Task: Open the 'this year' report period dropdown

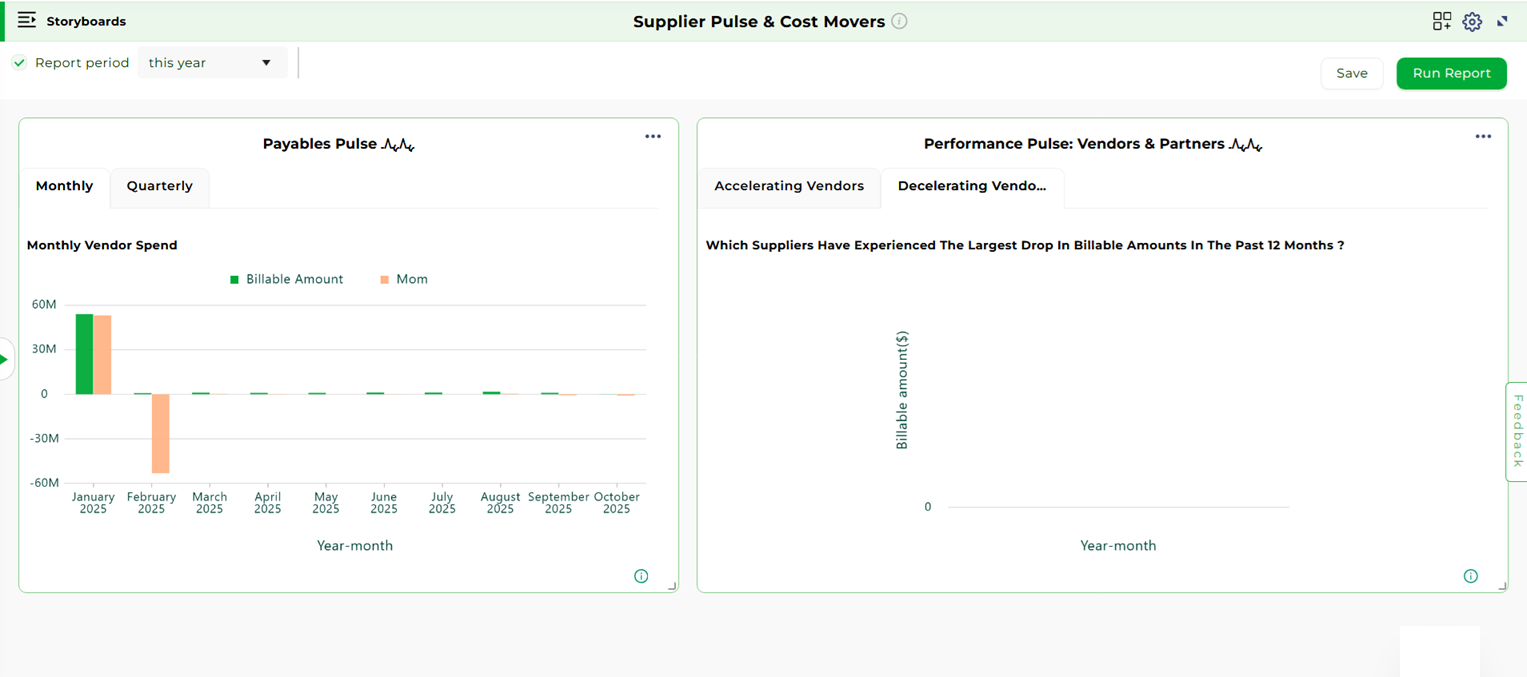Action: pyautogui.click(x=211, y=63)
